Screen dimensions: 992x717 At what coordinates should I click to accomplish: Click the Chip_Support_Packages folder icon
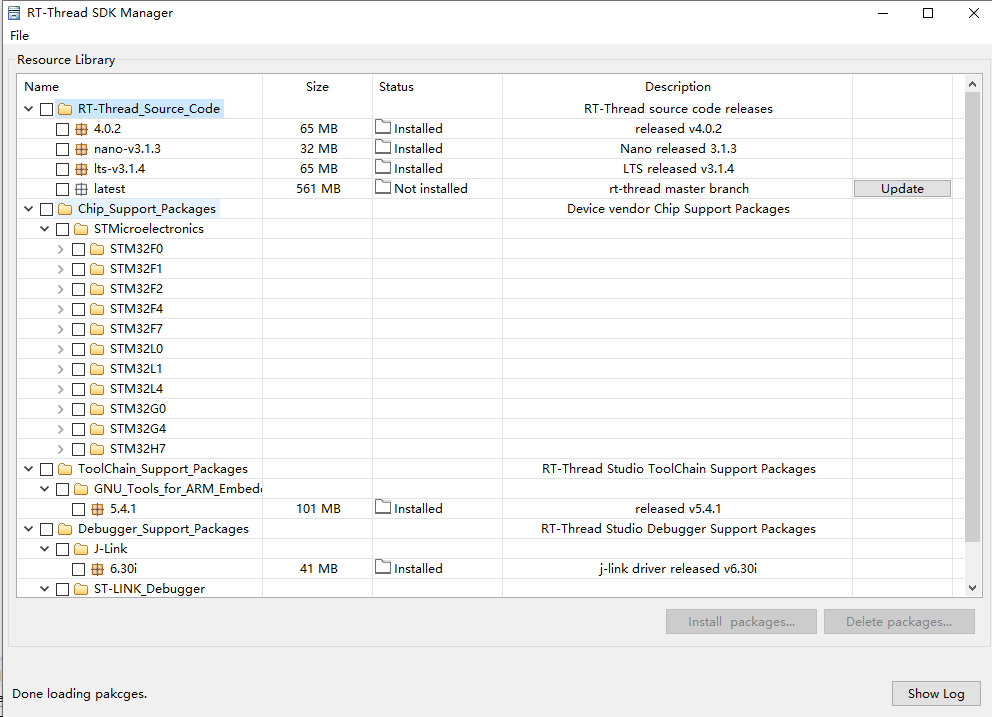[65, 209]
